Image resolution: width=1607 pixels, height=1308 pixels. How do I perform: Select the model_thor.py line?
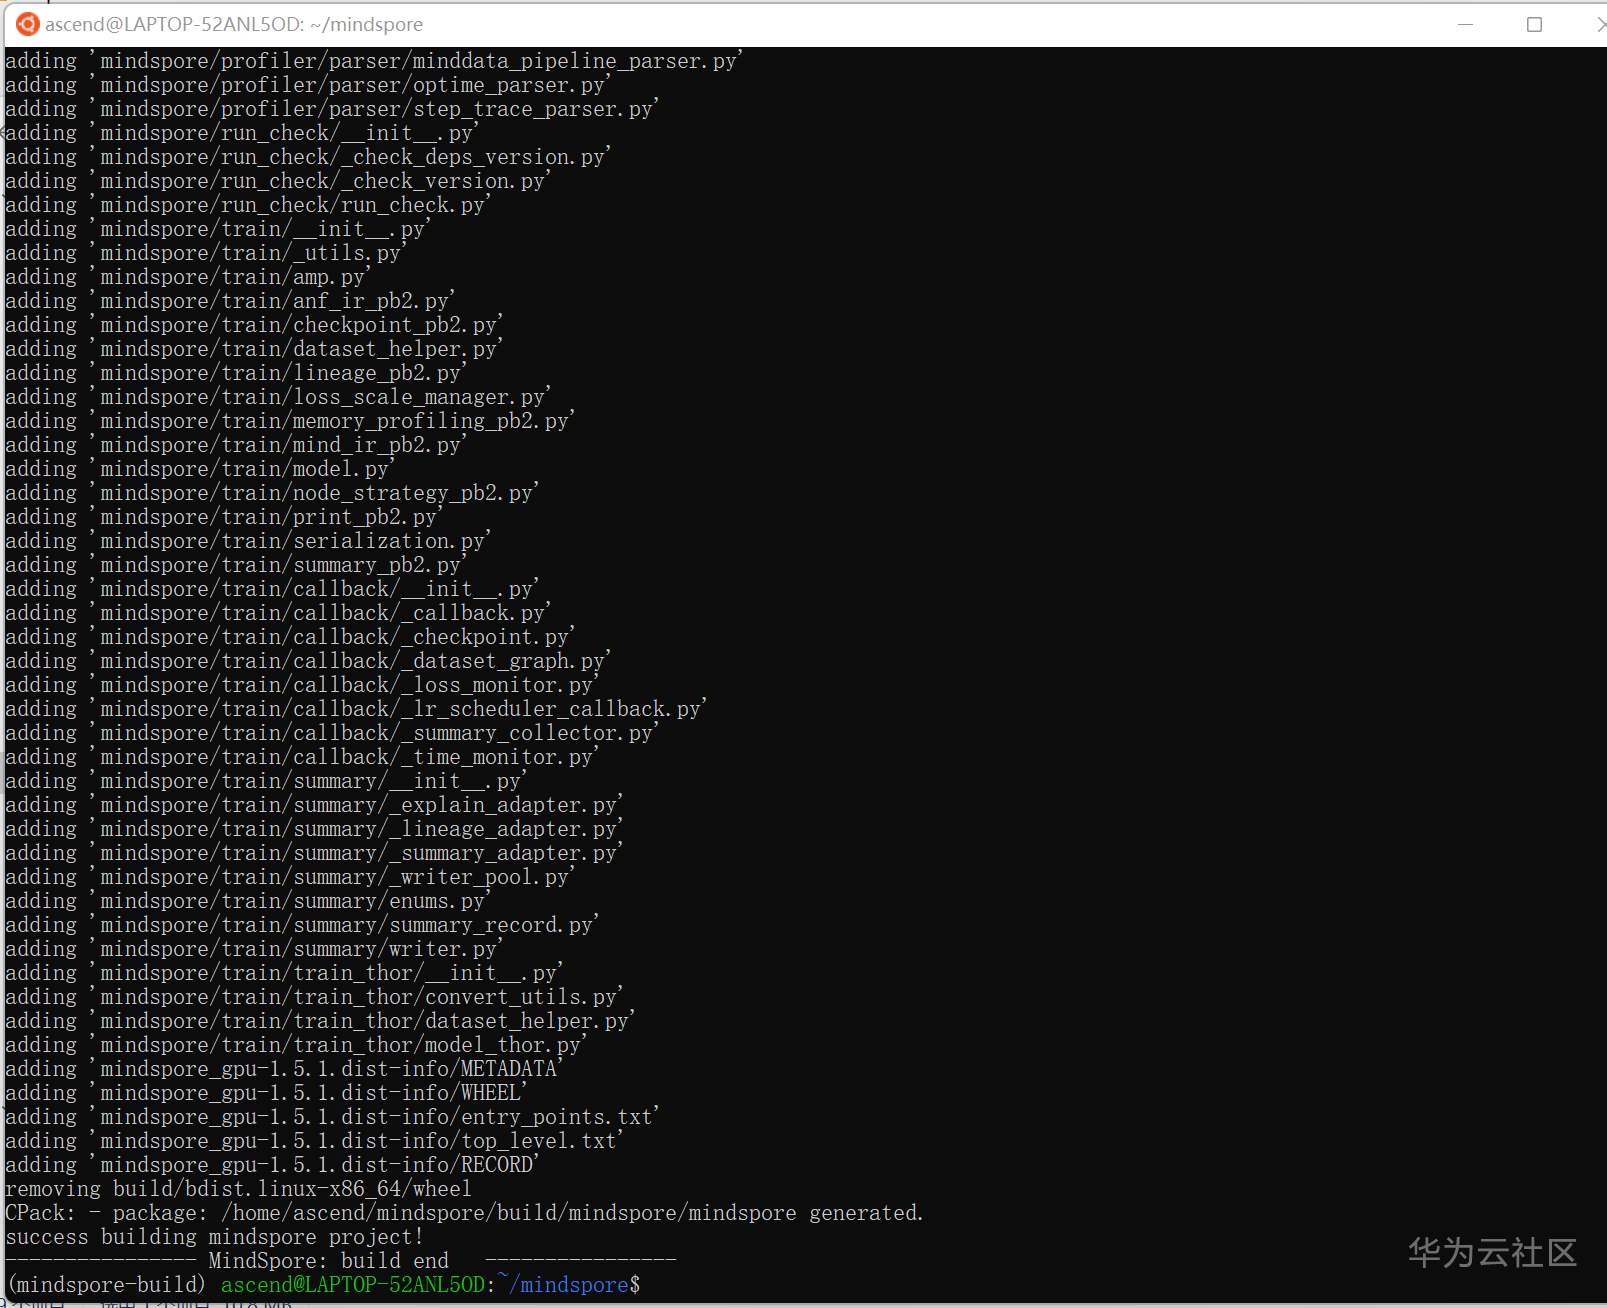296,1045
